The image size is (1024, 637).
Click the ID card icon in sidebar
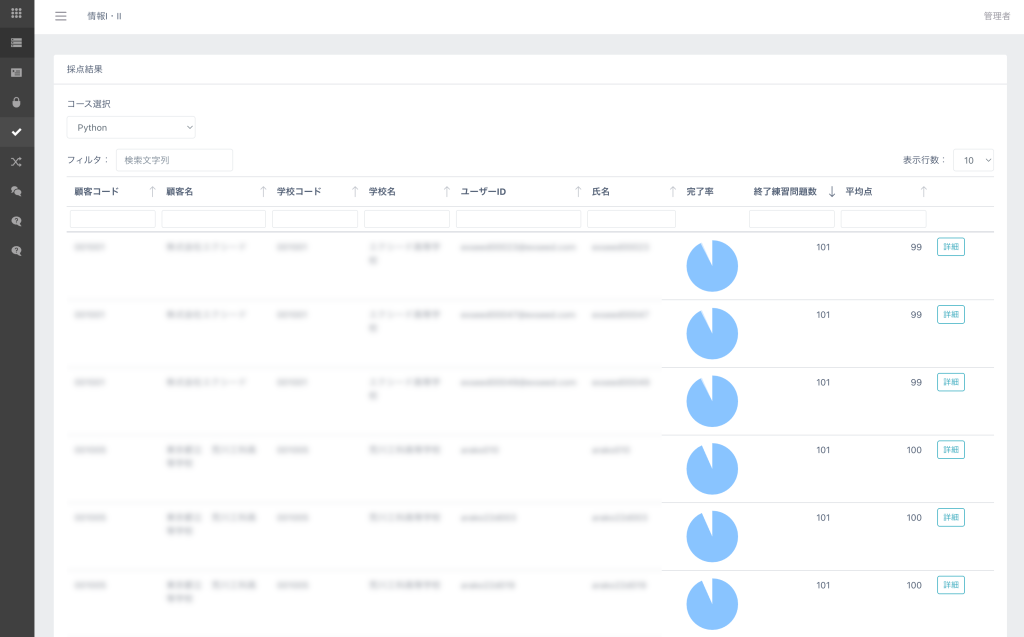click(16, 73)
